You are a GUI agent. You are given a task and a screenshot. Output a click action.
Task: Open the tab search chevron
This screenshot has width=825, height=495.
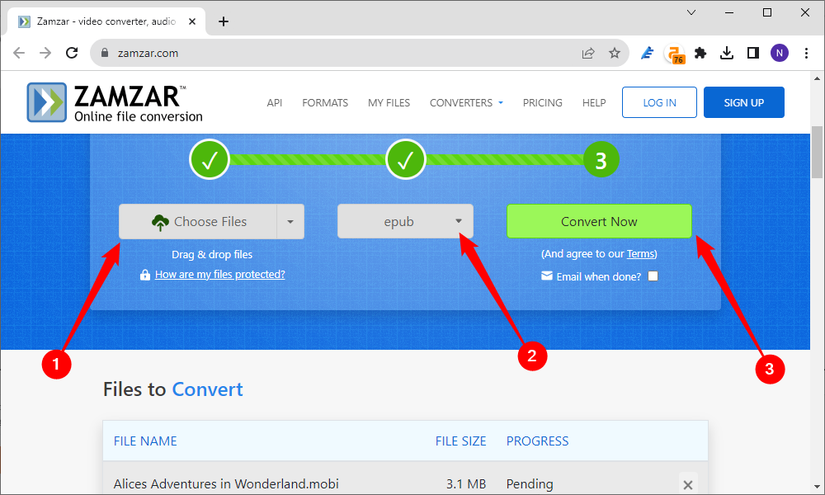(691, 12)
